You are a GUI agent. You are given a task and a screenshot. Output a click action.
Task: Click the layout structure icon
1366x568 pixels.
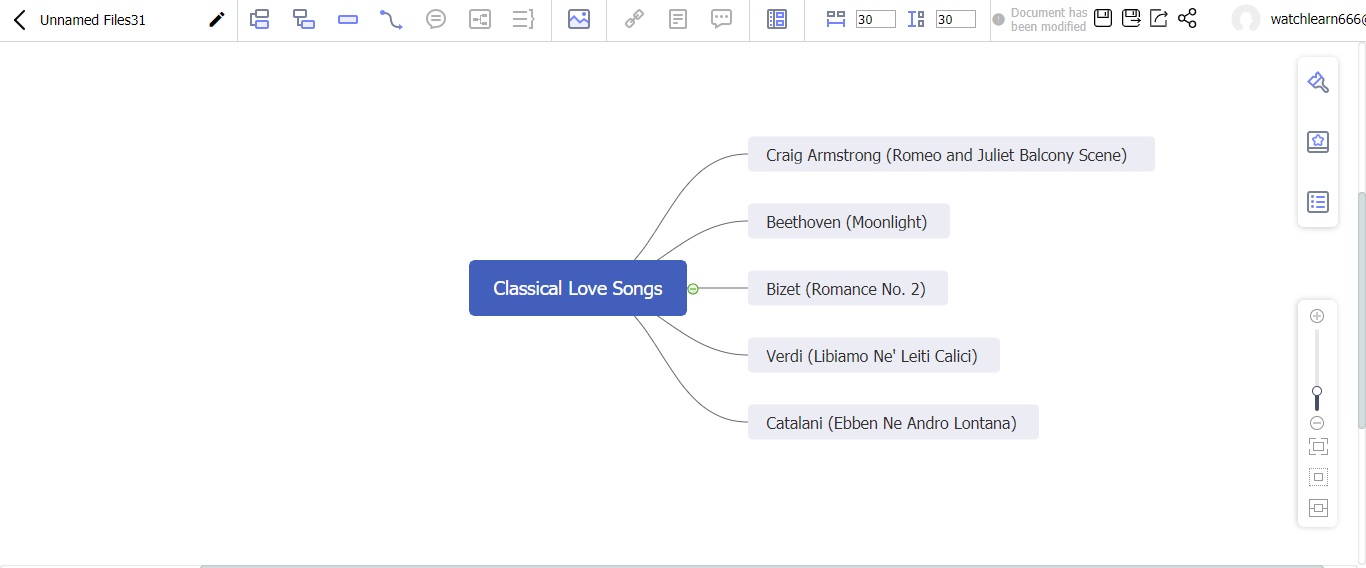click(x=777, y=19)
